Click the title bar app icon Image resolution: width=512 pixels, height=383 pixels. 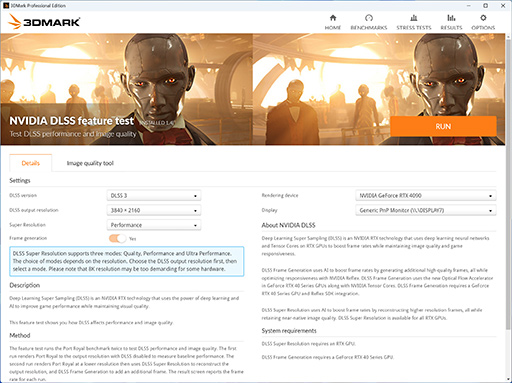point(6,5)
